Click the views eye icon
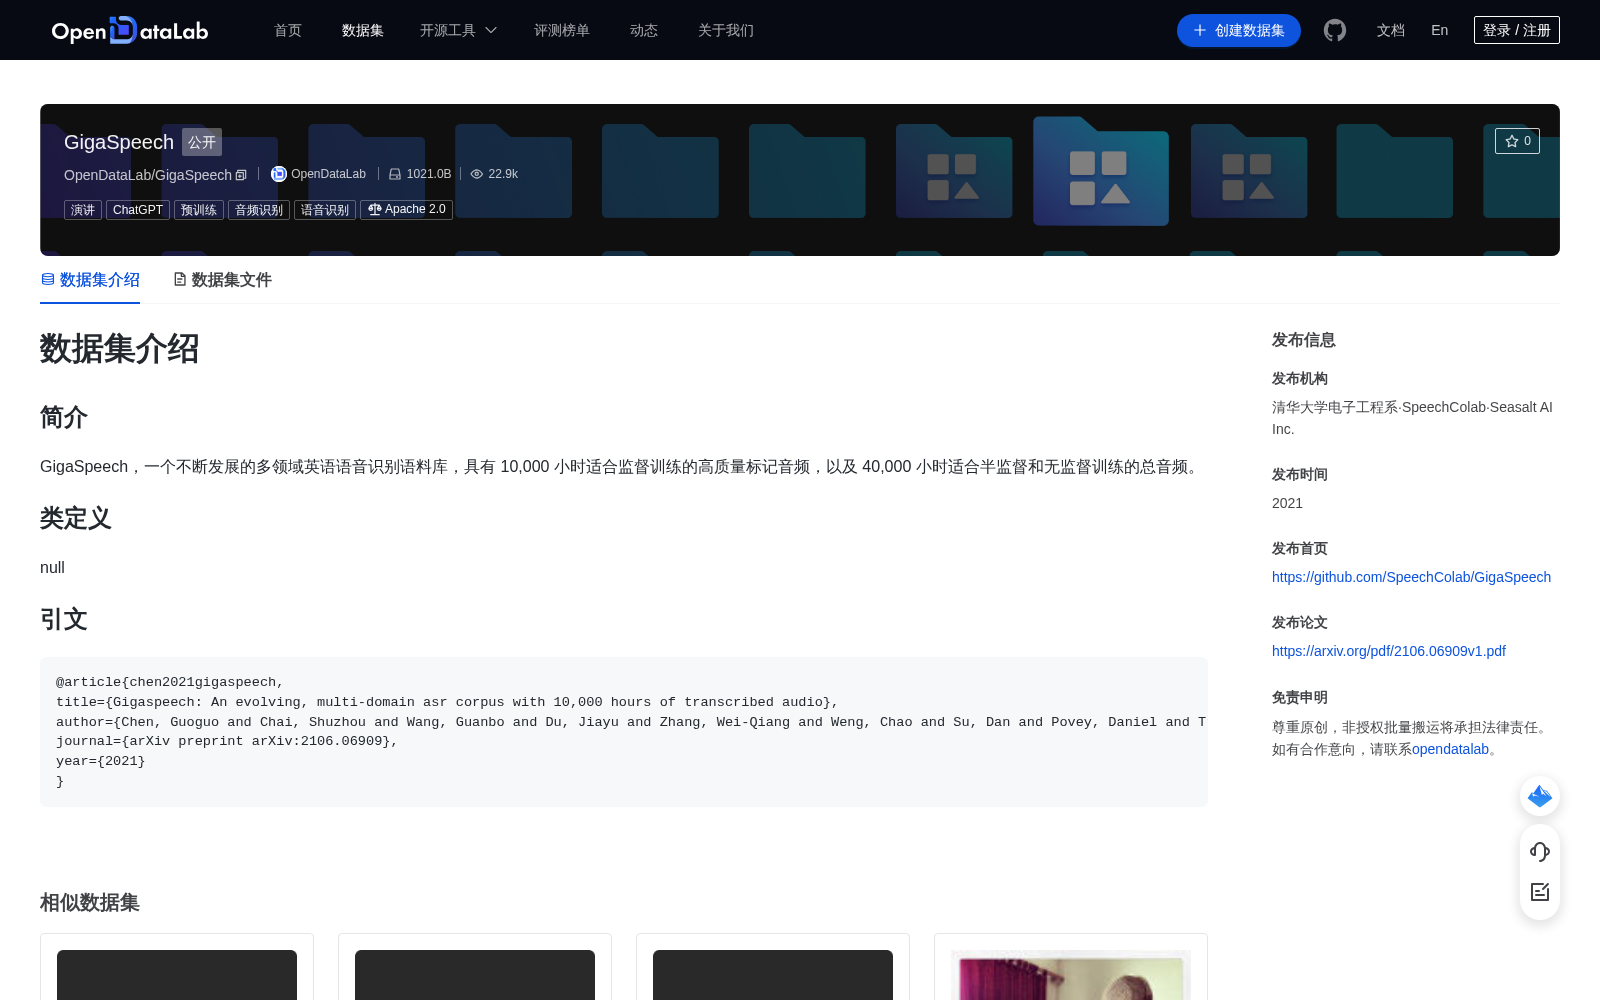The width and height of the screenshot is (1600, 1000). tap(477, 174)
